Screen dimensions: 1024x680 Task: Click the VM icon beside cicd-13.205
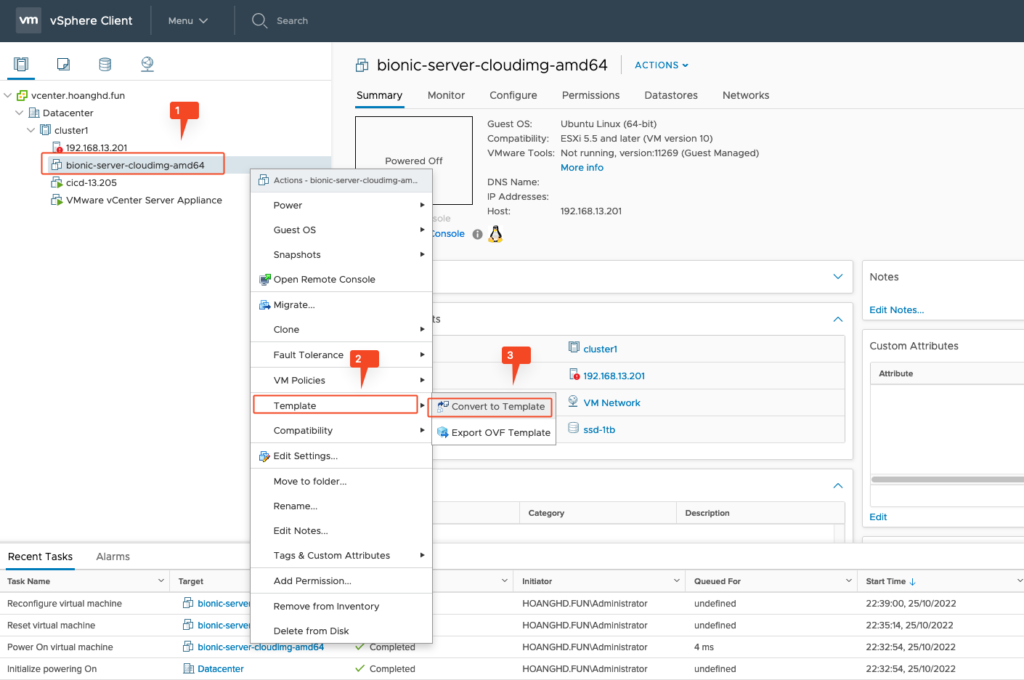click(57, 182)
